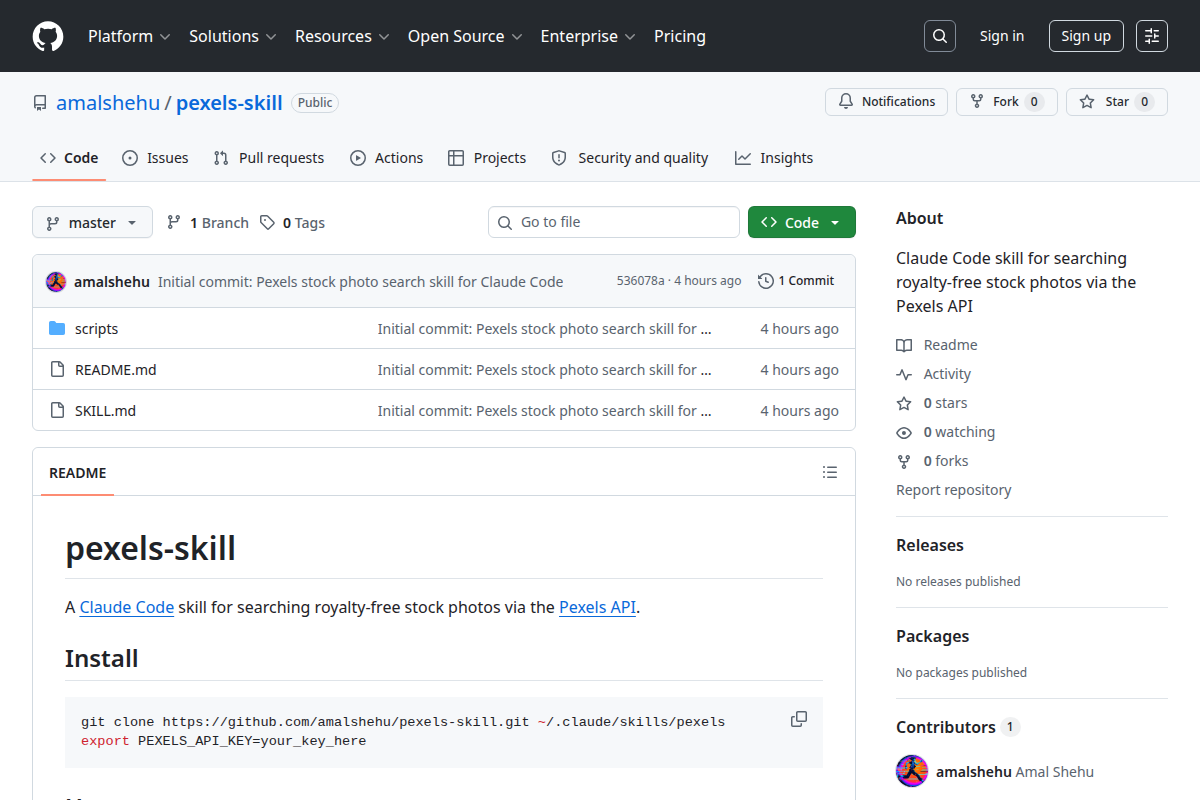Switch to the Code tab

coord(69,158)
